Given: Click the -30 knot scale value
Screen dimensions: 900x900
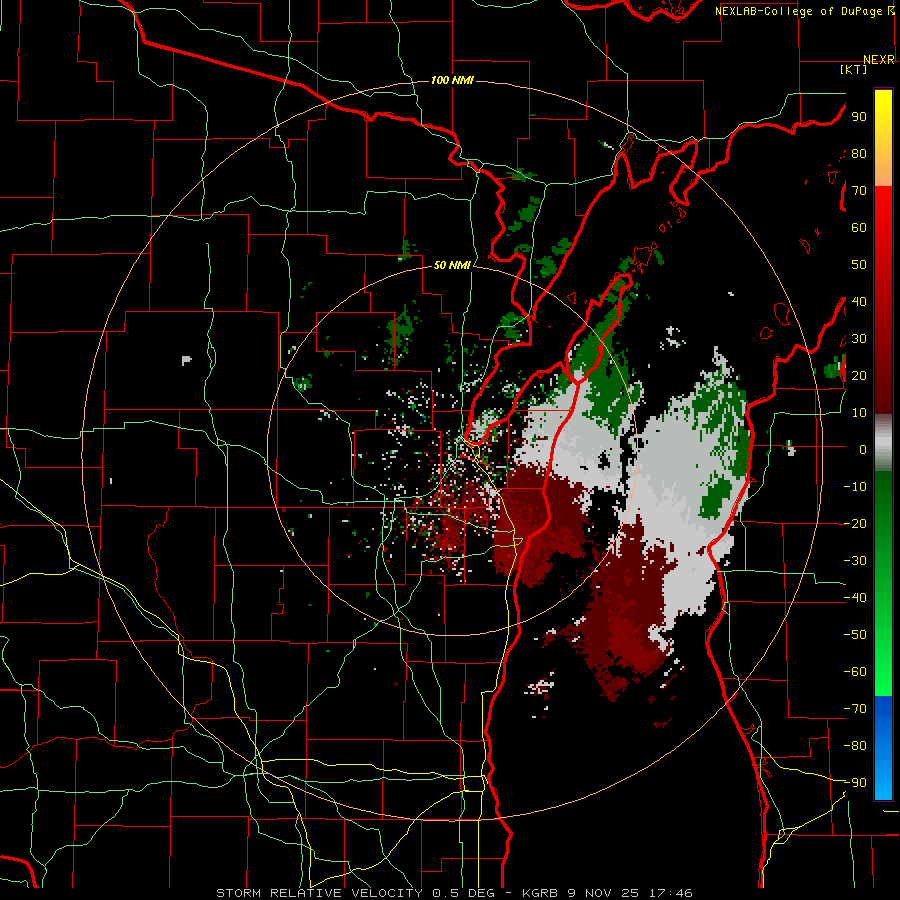Looking at the screenshot, I should tap(855, 561).
